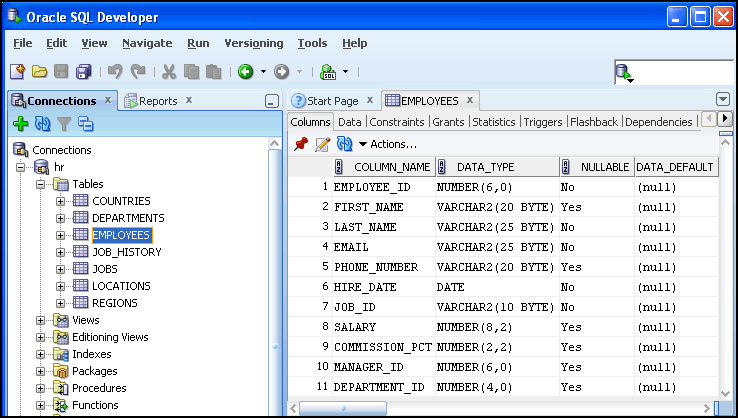This screenshot has height=418, width=738.
Task: Minimize the Connections panel
Action: click(270, 101)
